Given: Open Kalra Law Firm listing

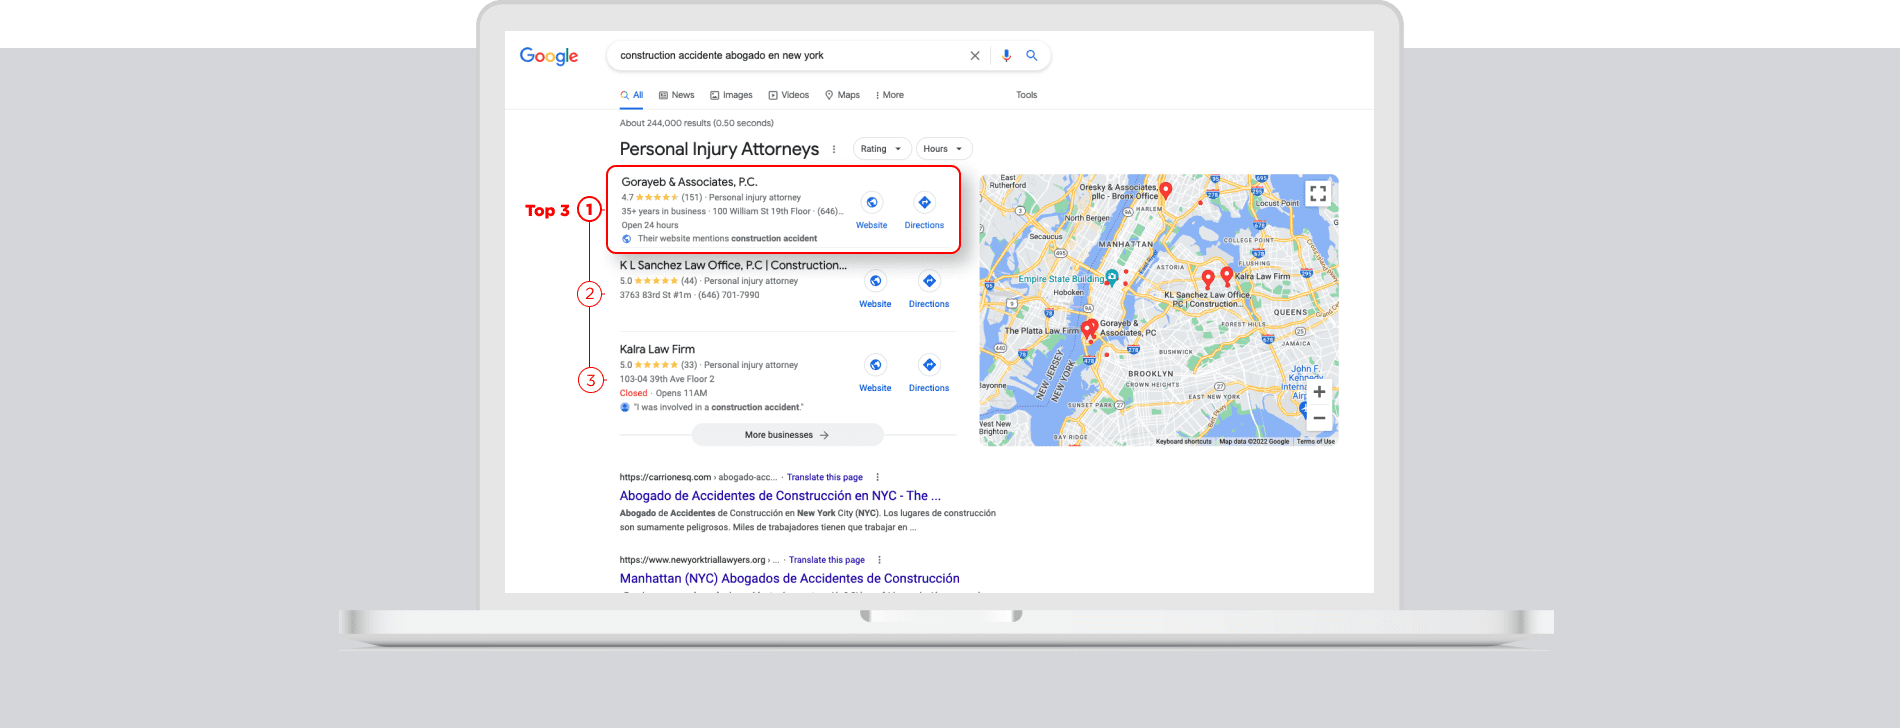Looking at the screenshot, I should (x=657, y=349).
